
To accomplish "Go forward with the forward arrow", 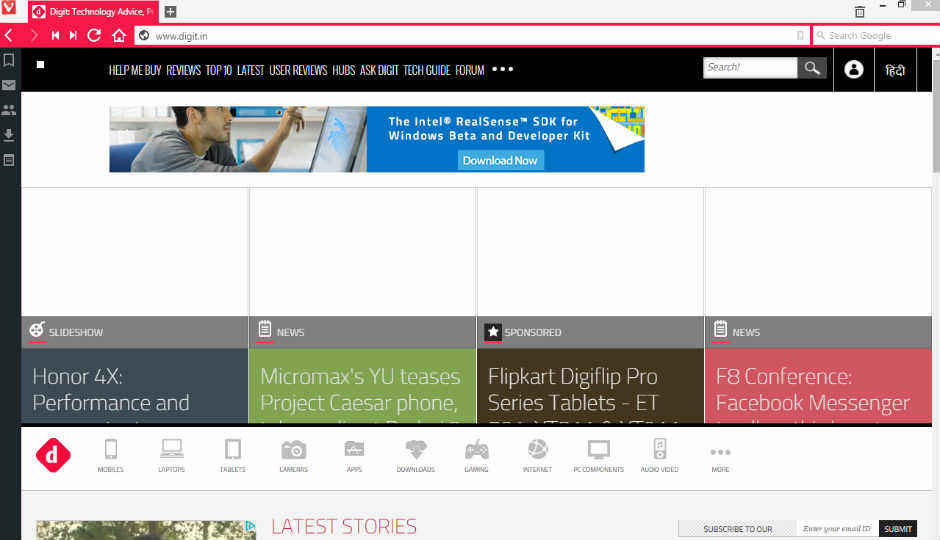I will point(34,36).
